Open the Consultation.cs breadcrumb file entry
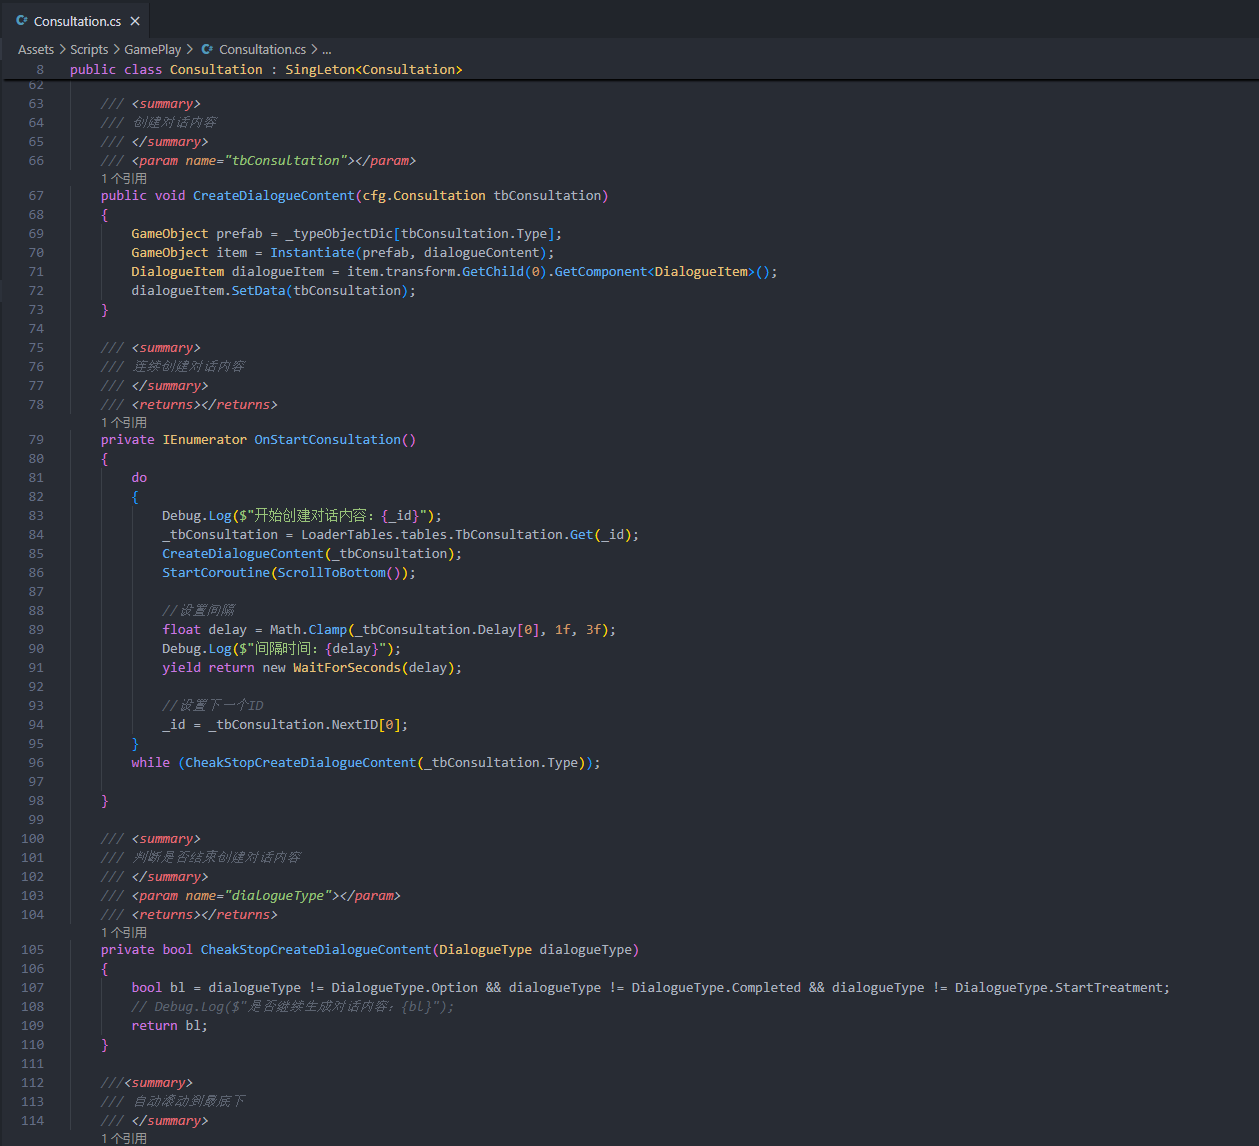Viewport: 1259px width, 1146px height. click(262, 49)
